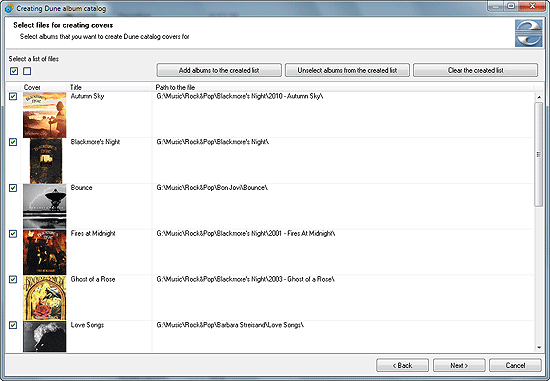The image size is (550, 381).
Task: Click the title text Ghost of a Rose
Action: click(x=93, y=279)
